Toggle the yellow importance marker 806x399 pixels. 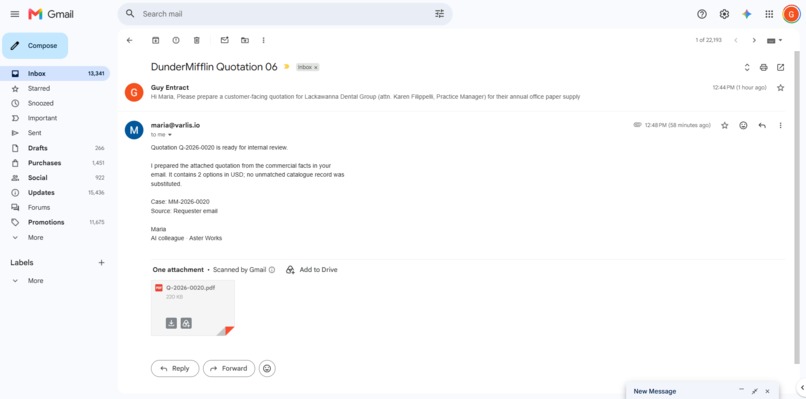287,67
